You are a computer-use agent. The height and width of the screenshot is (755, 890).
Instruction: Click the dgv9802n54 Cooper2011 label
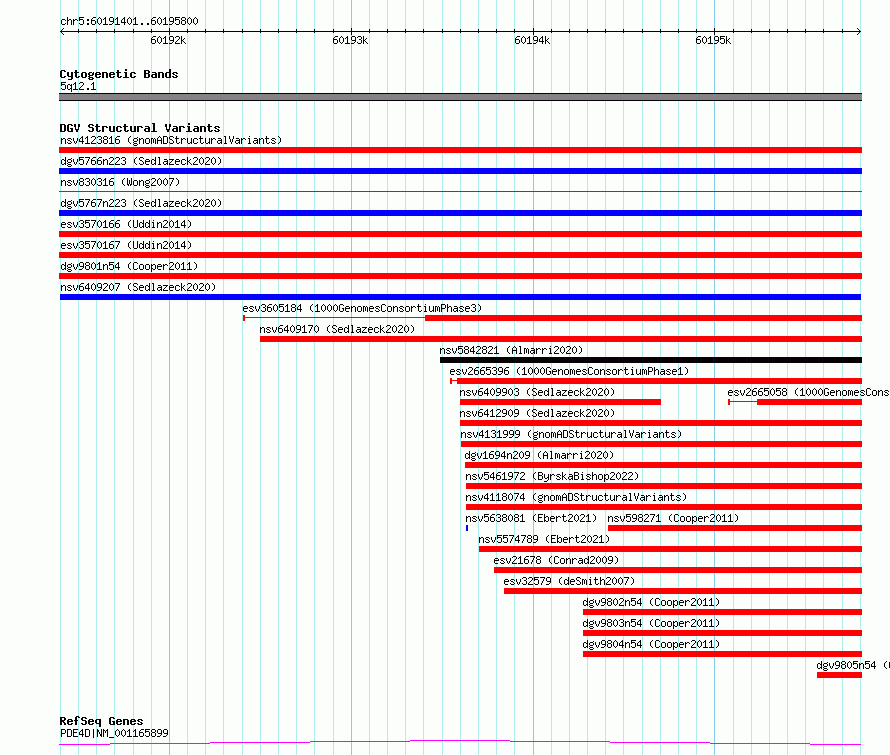point(651,602)
